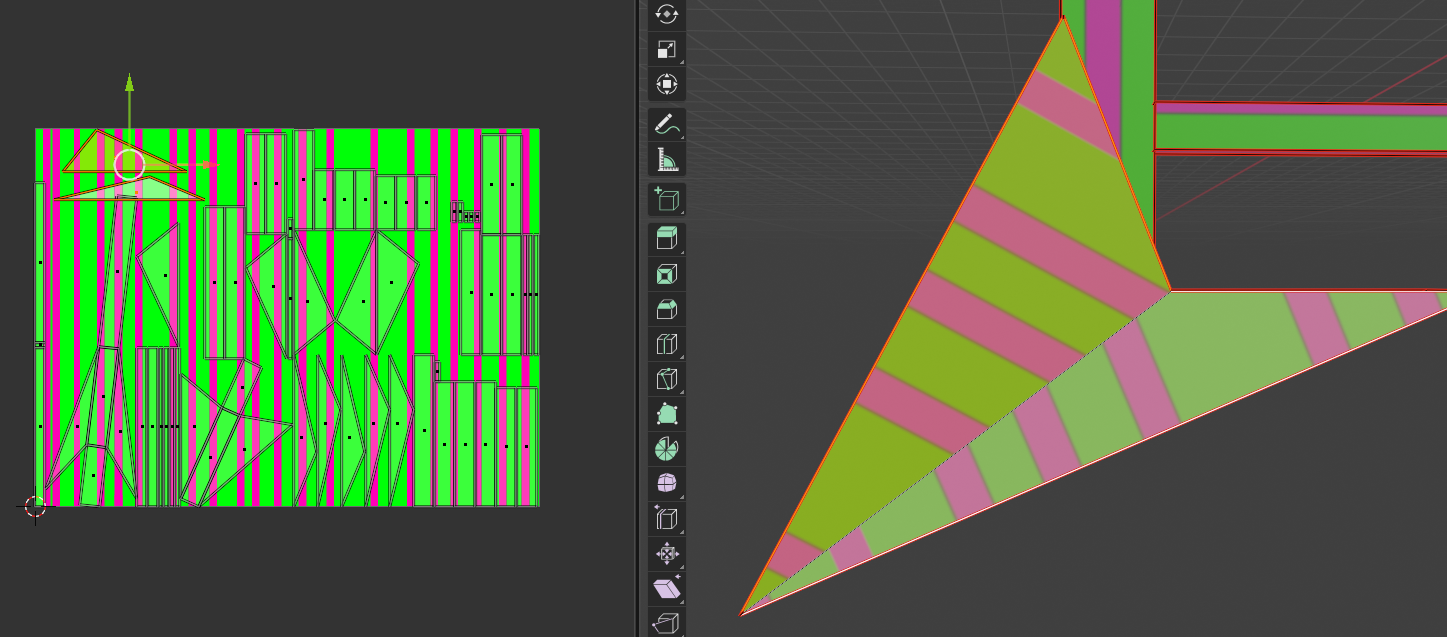
Task: Click the white circle center of UV move gizmo
Action: (129, 164)
